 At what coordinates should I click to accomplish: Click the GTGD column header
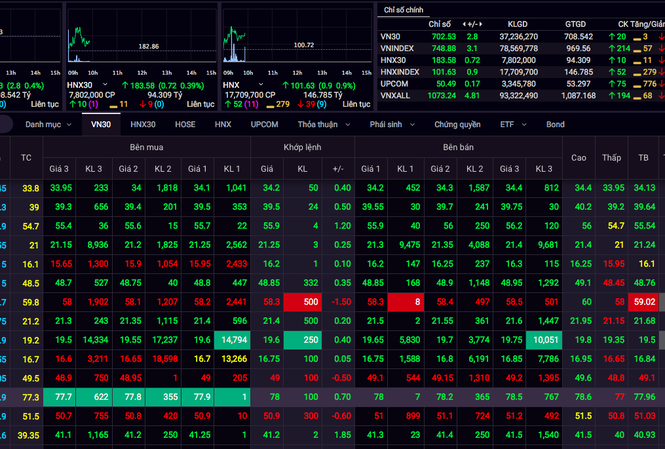click(x=575, y=24)
